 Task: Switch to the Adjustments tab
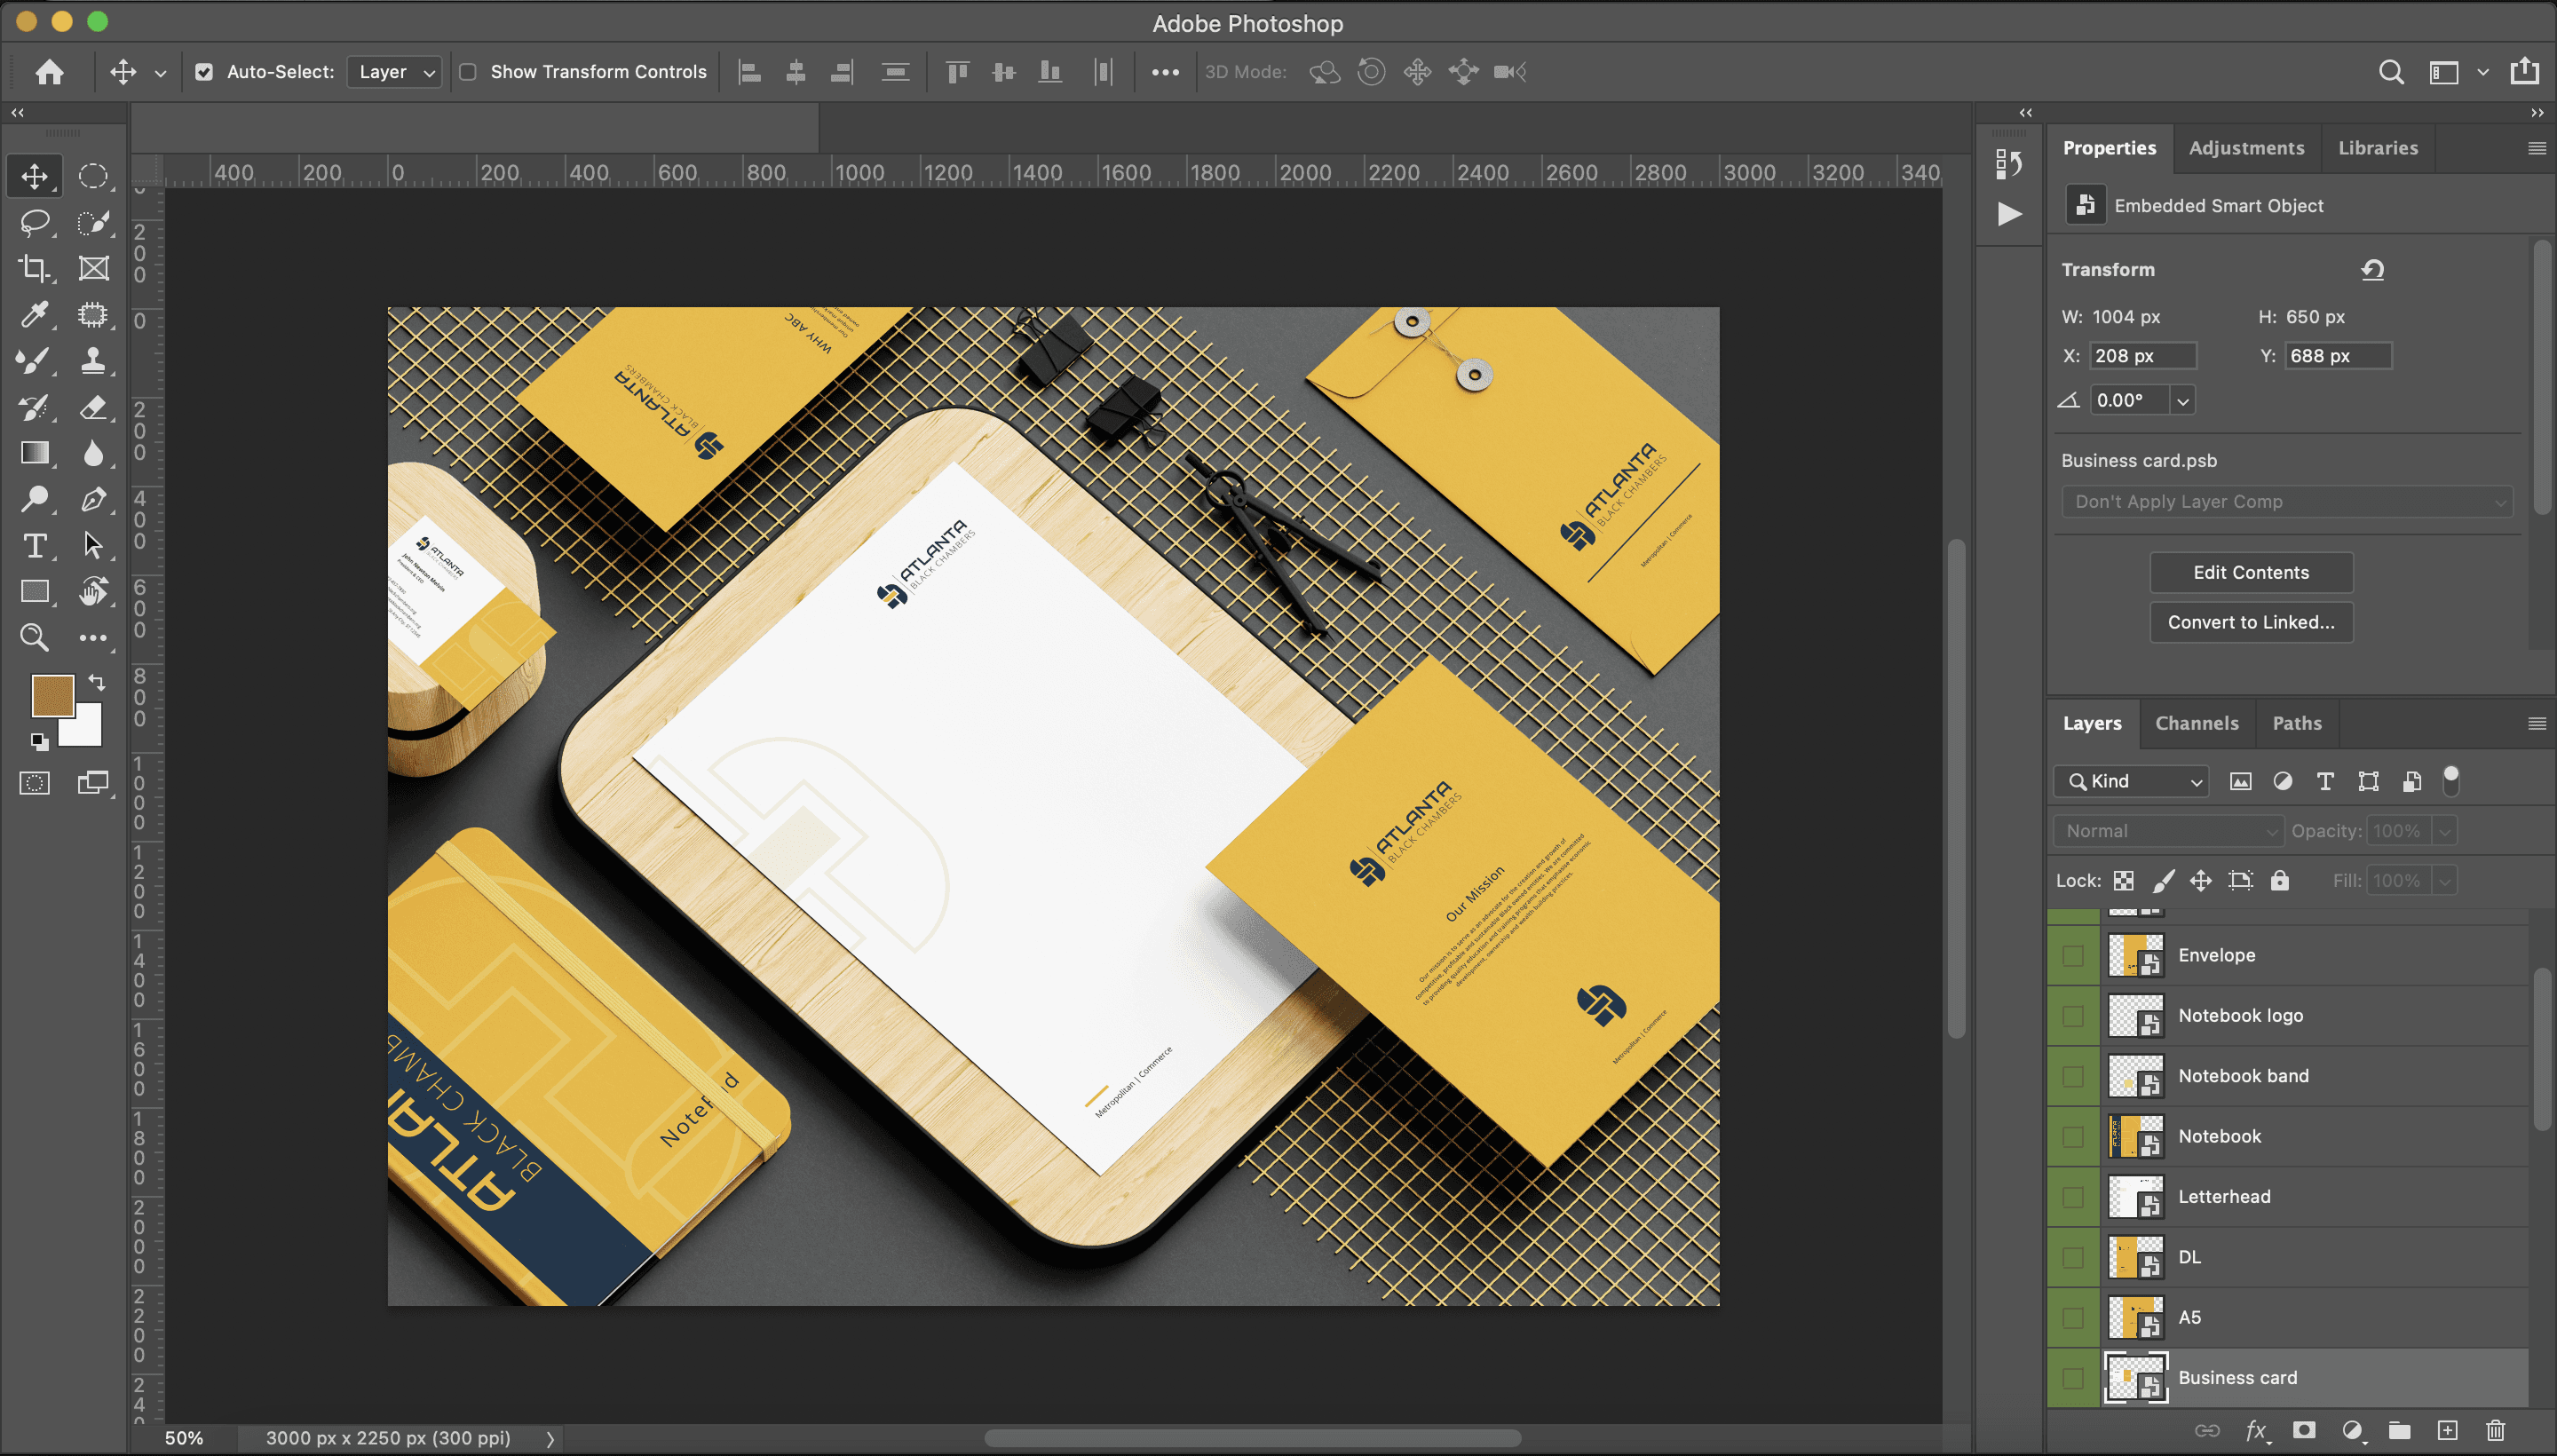(2246, 148)
